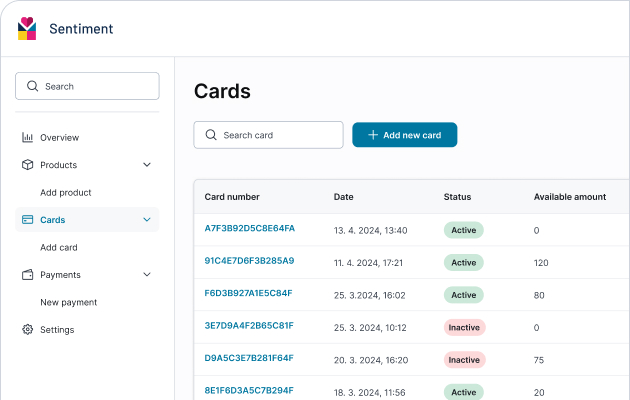This screenshot has height=400, width=630.
Task: Click the Cards credit card icon
Action: [x=27, y=220]
